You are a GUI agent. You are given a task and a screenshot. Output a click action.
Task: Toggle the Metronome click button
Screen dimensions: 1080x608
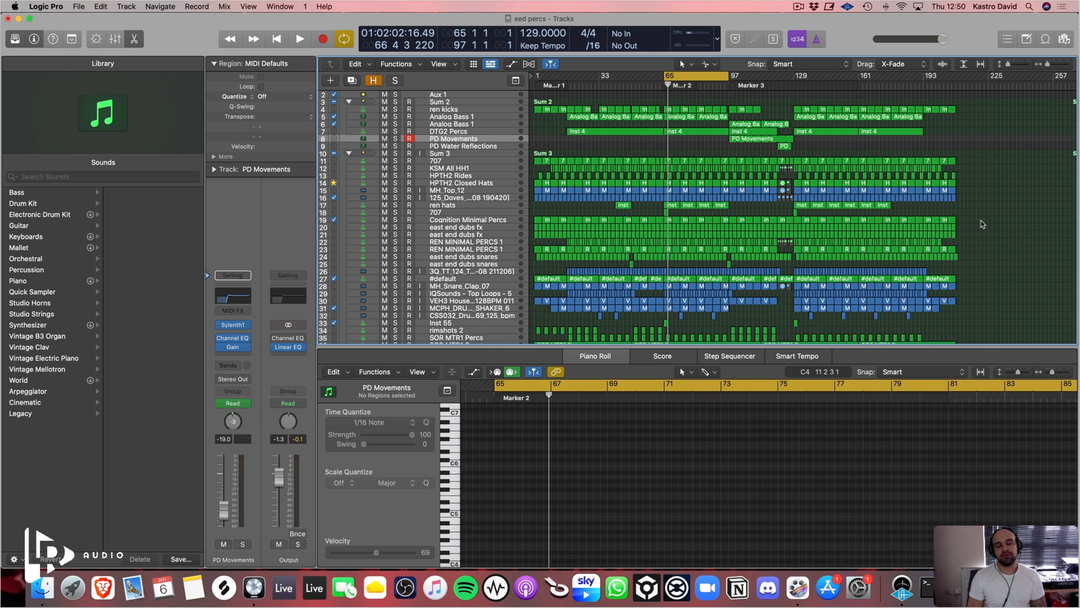(x=817, y=39)
